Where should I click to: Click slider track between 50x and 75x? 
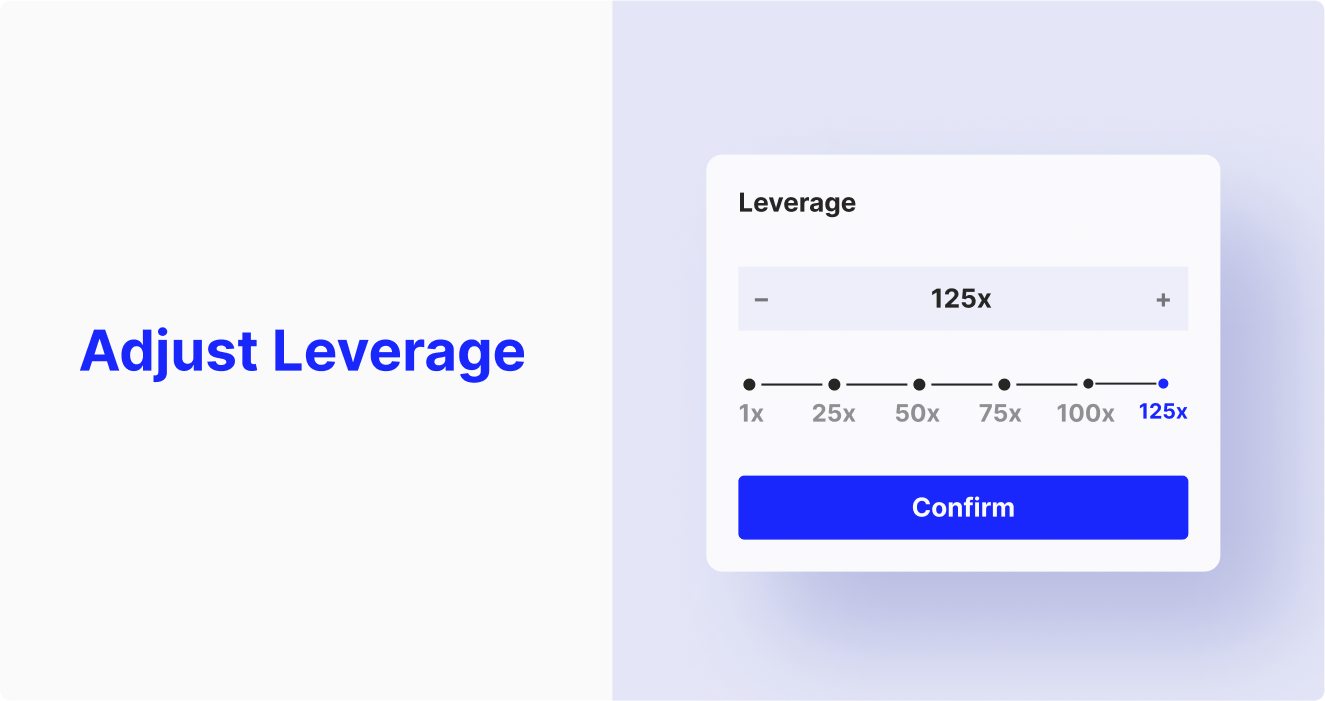[x=961, y=384]
